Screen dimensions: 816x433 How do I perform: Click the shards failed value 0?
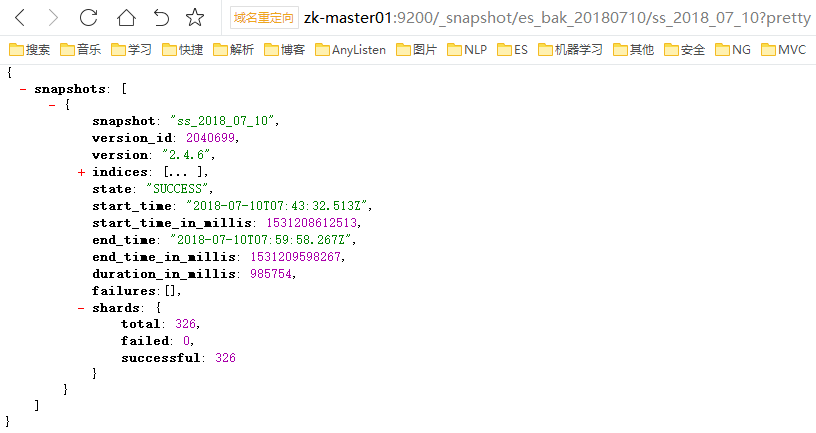tap(186, 341)
